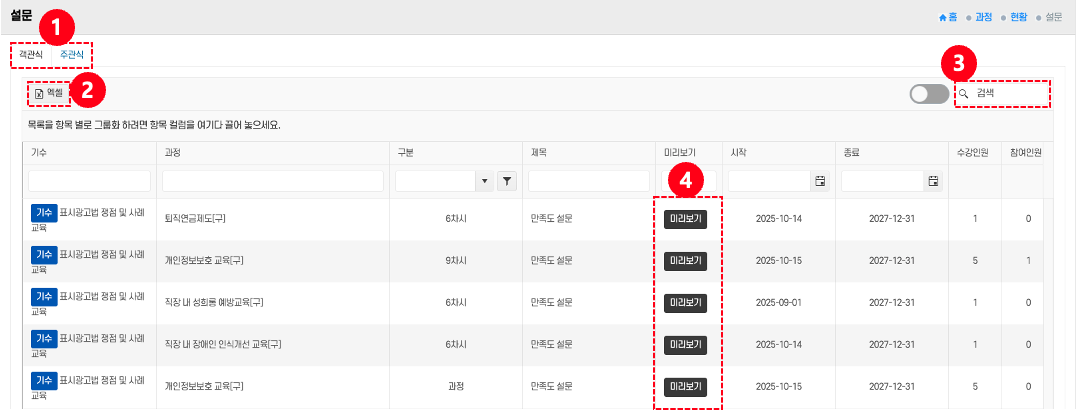This screenshot has width=1077, height=411.
Task: Click 미리보기 button for 퇴직연금제도 row
Action: click(x=685, y=219)
